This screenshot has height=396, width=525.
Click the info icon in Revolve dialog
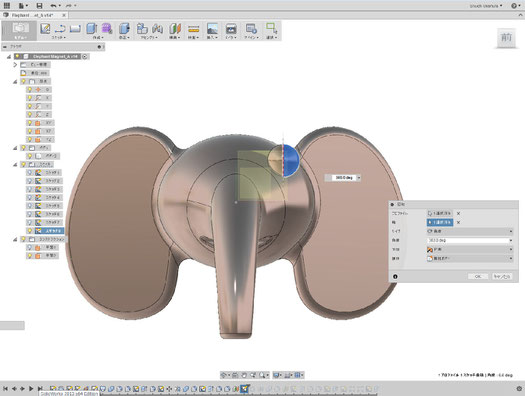coord(395,276)
